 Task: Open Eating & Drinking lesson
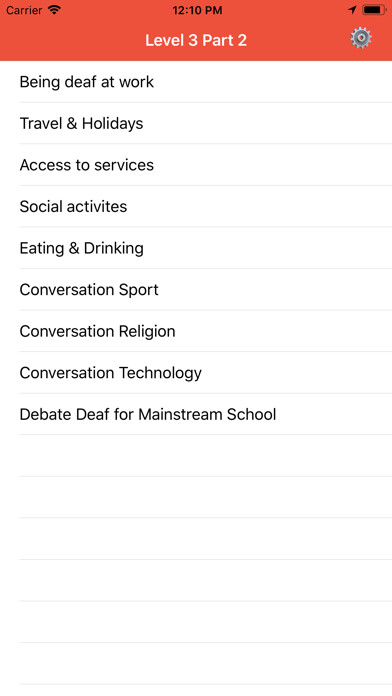point(196,248)
